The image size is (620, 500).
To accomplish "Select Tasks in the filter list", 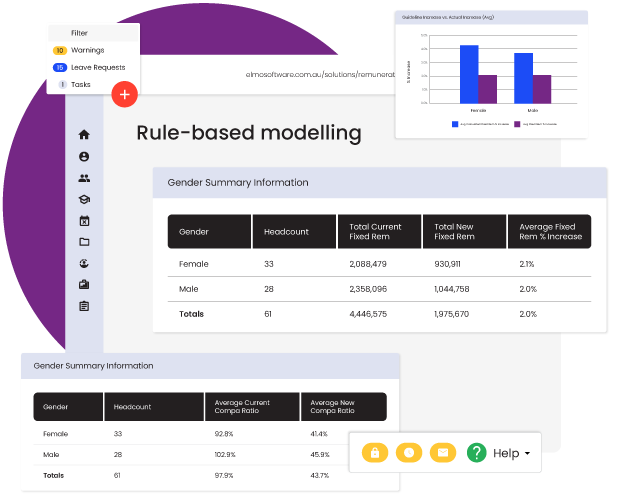I will (x=81, y=85).
